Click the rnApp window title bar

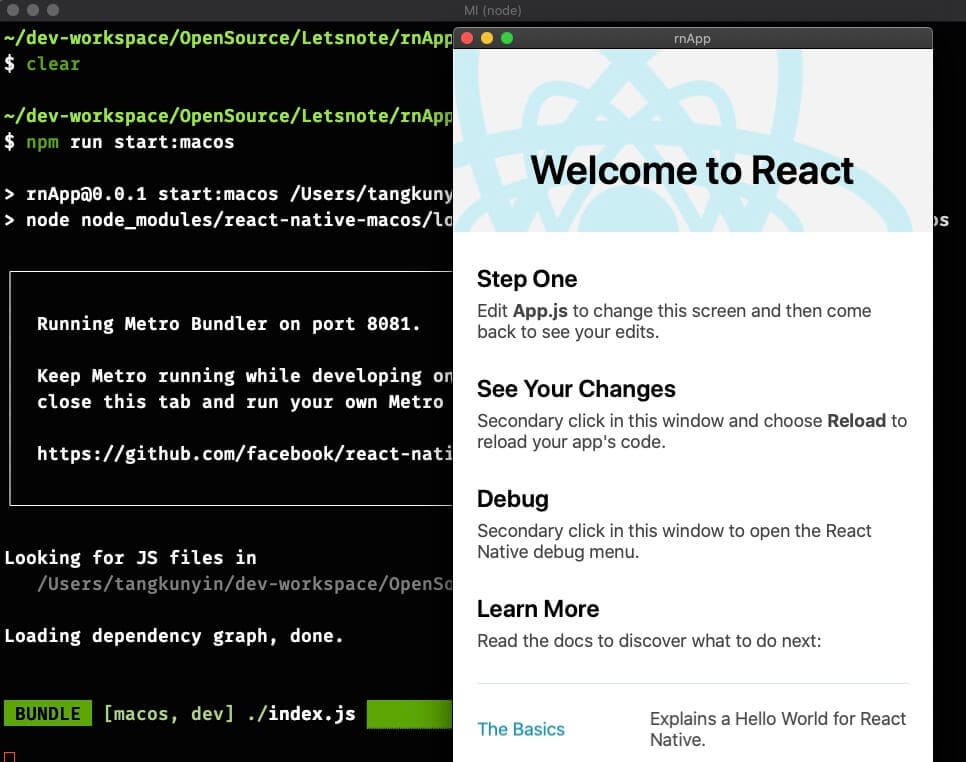click(x=692, y=38)
